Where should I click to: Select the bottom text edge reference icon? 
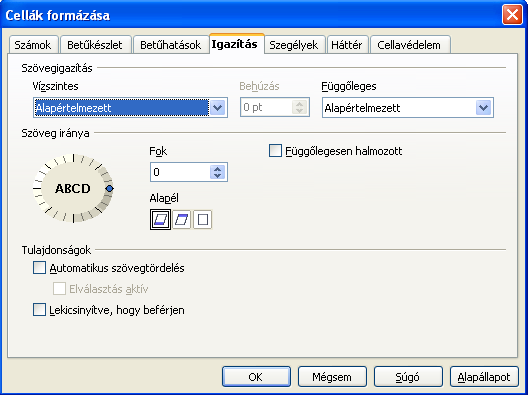pos(160,220)
